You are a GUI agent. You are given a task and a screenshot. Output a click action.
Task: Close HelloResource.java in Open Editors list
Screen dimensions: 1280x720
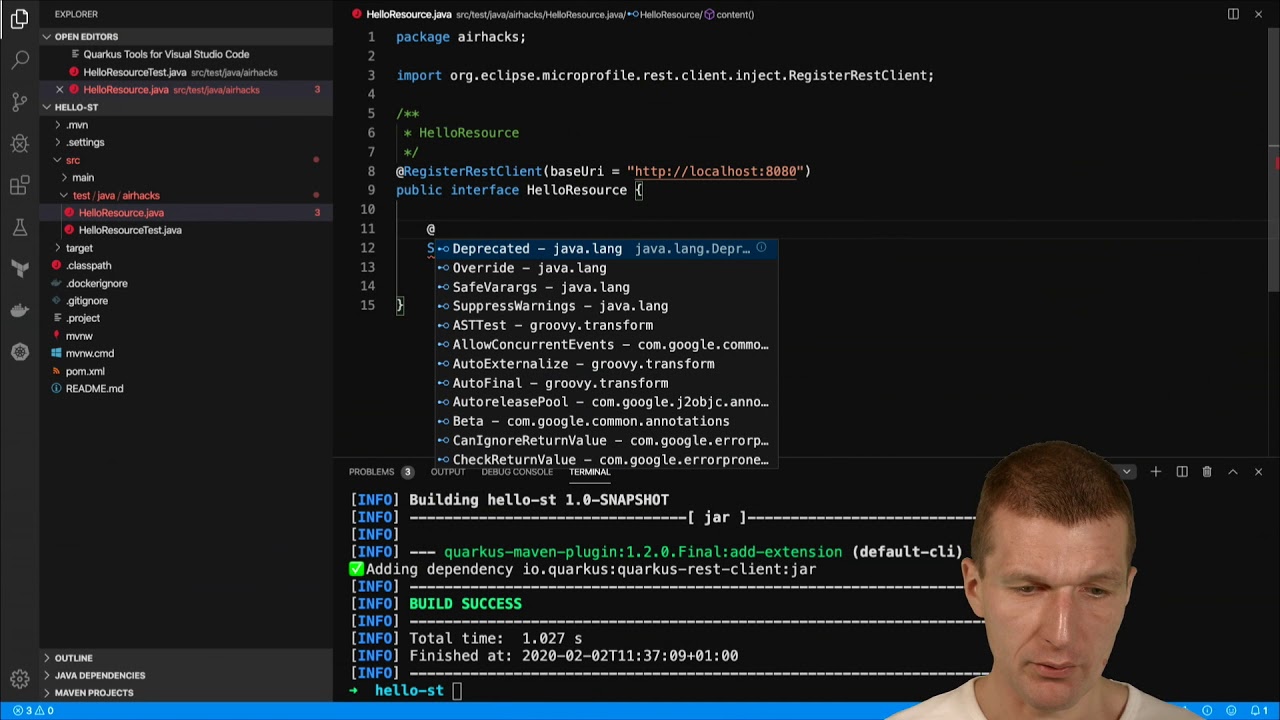coord(59,90)
